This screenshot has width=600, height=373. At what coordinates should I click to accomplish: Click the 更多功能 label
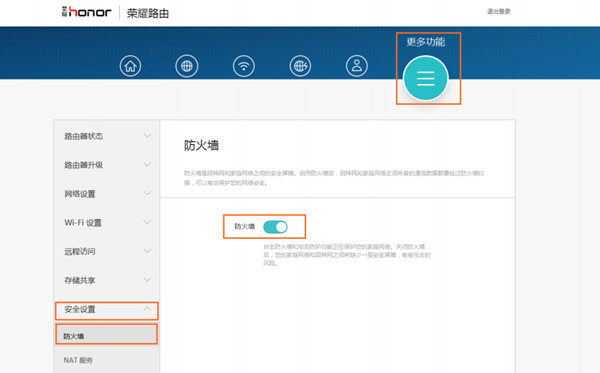tap(426, 42)
